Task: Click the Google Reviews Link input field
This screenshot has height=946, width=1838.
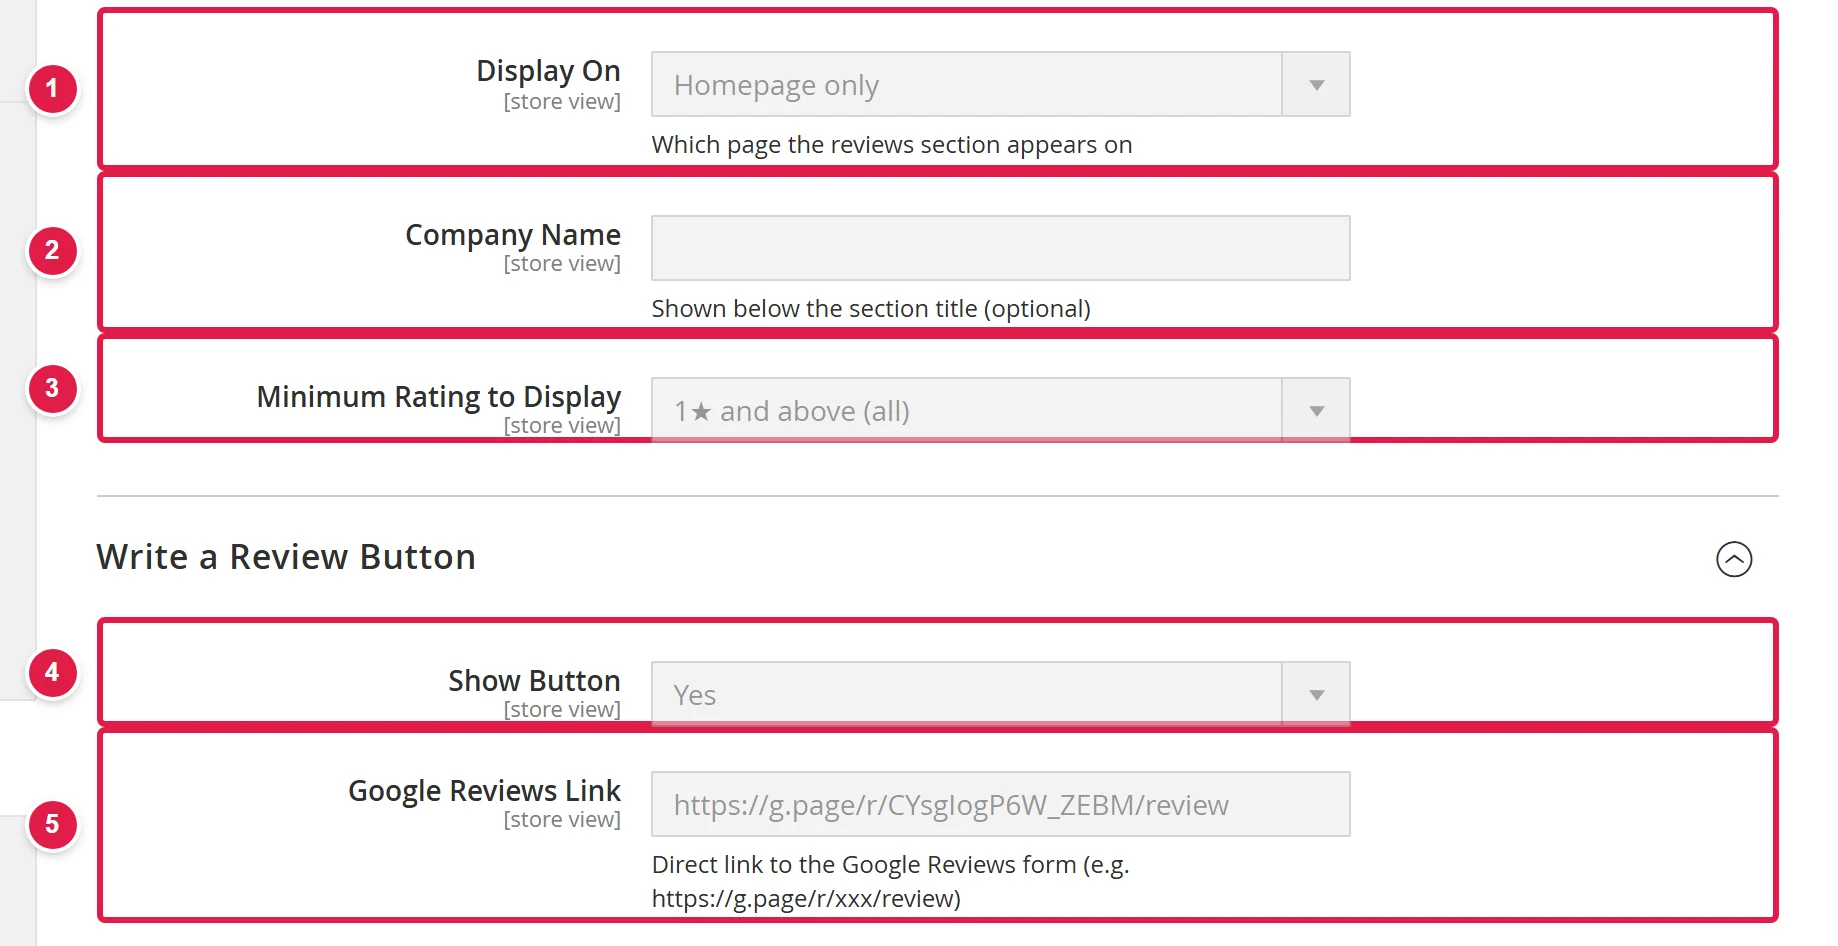Action: pos(1000,804)
